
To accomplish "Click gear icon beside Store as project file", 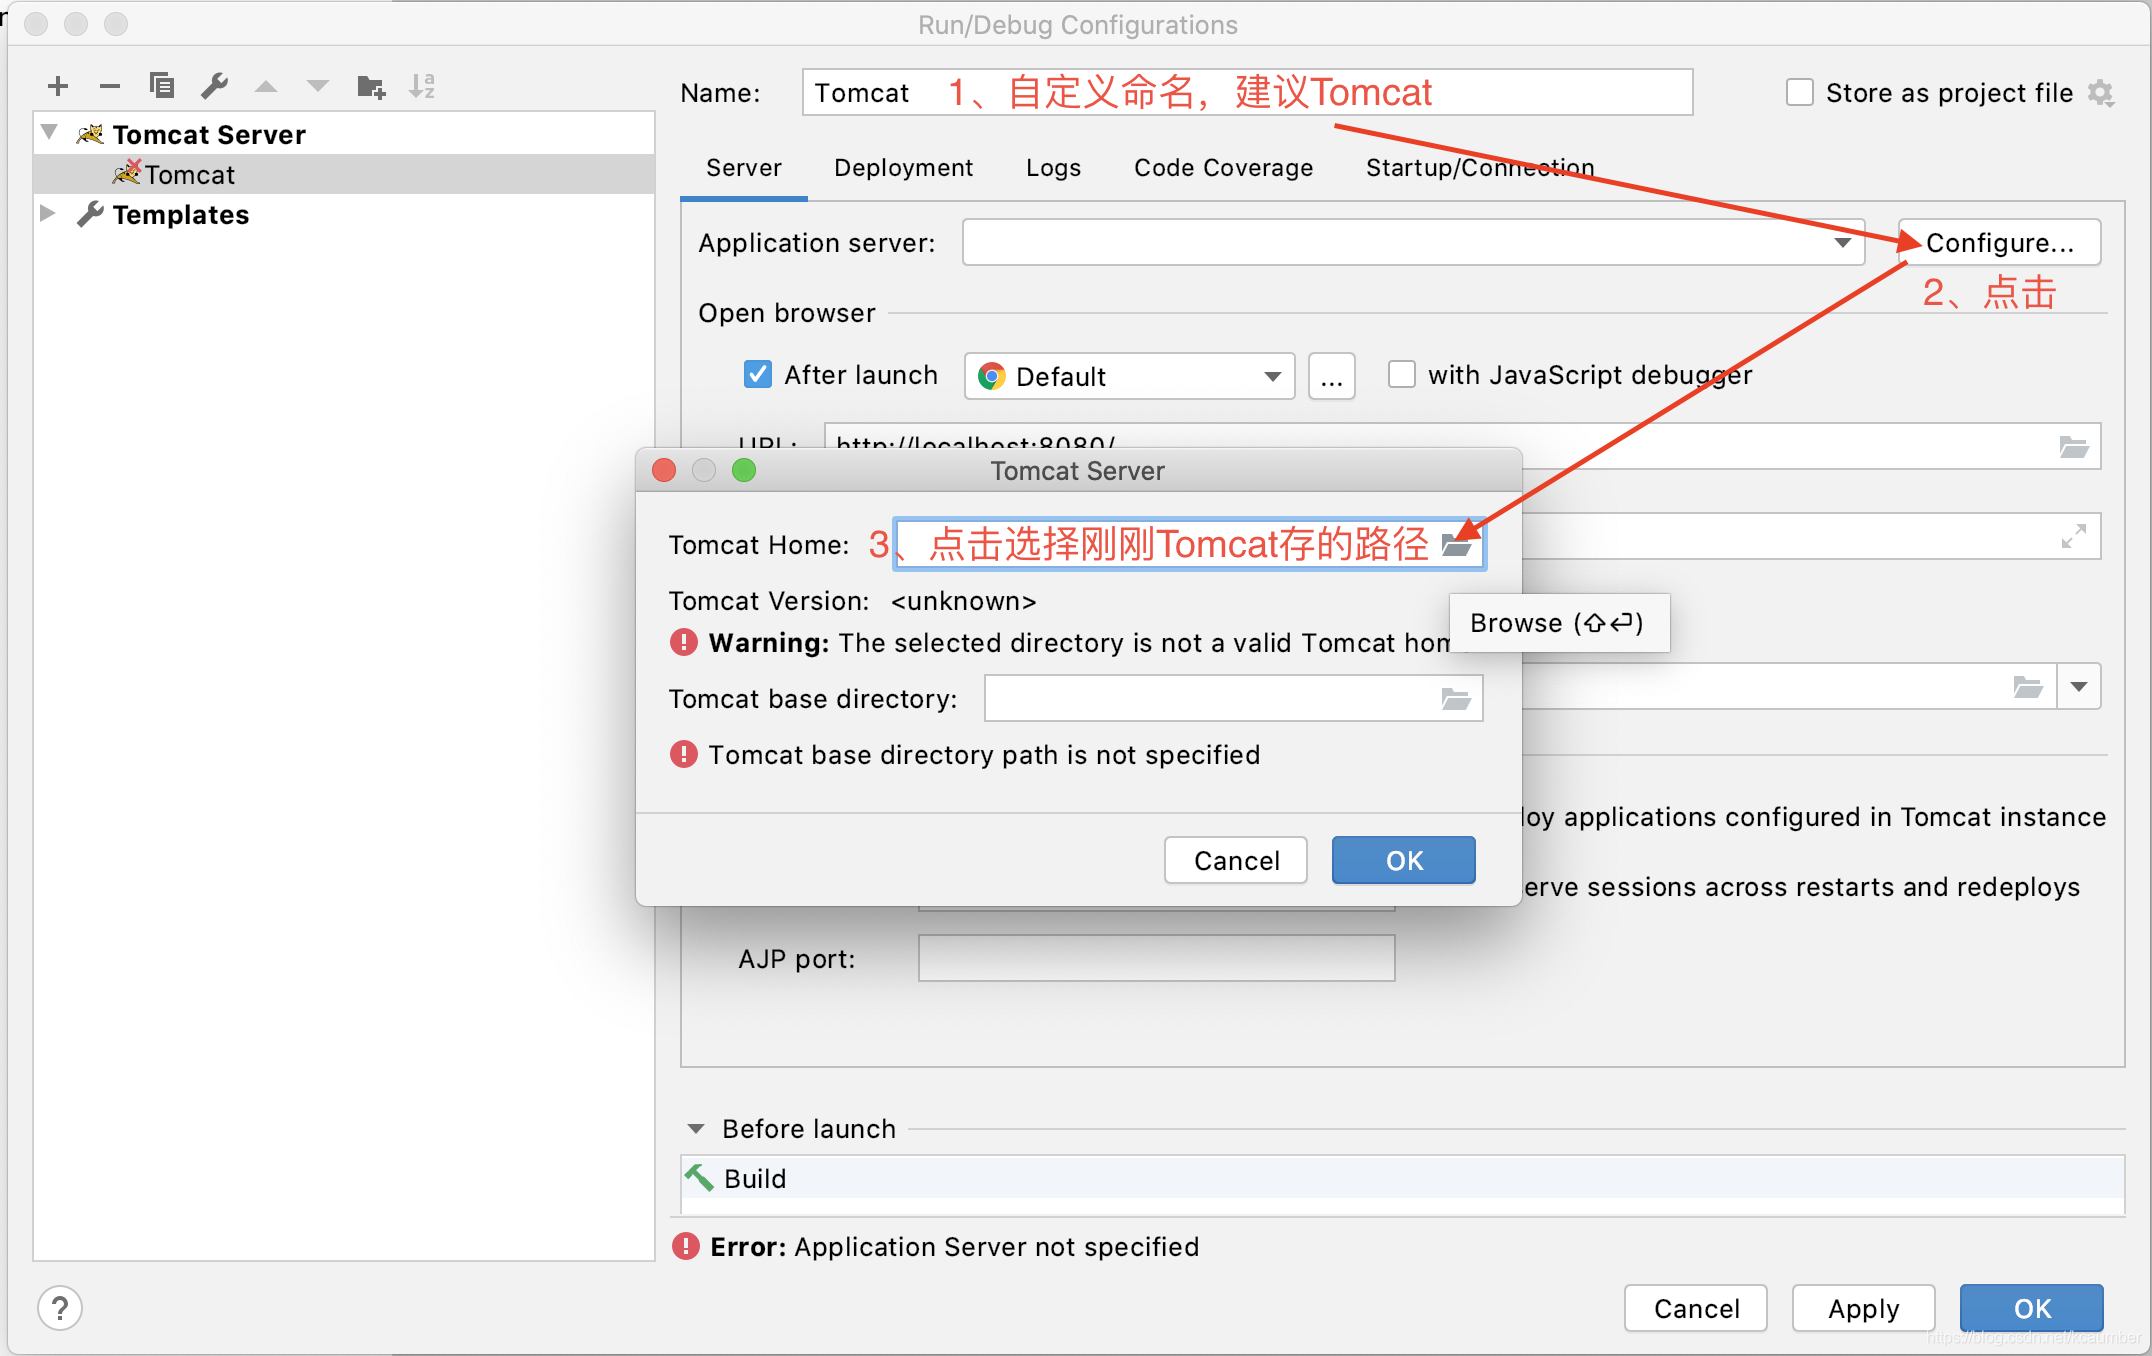I will pos(2101,93).
